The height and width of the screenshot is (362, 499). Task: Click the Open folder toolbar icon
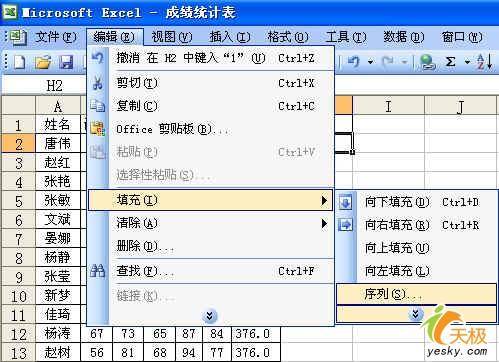(43, 62)
